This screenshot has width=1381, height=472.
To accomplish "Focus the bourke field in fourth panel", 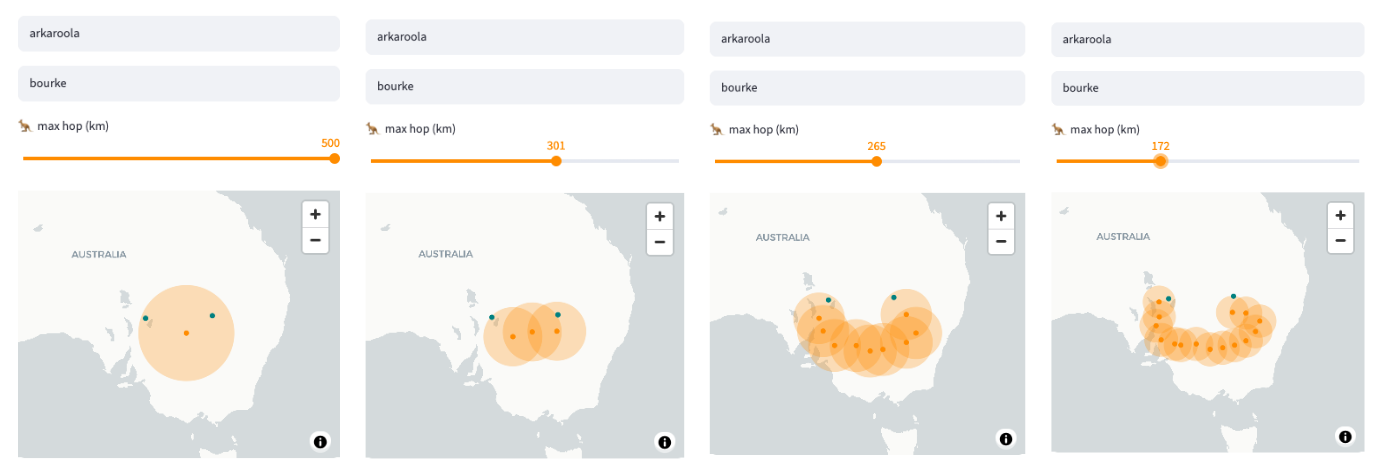I will (1208, 88).
